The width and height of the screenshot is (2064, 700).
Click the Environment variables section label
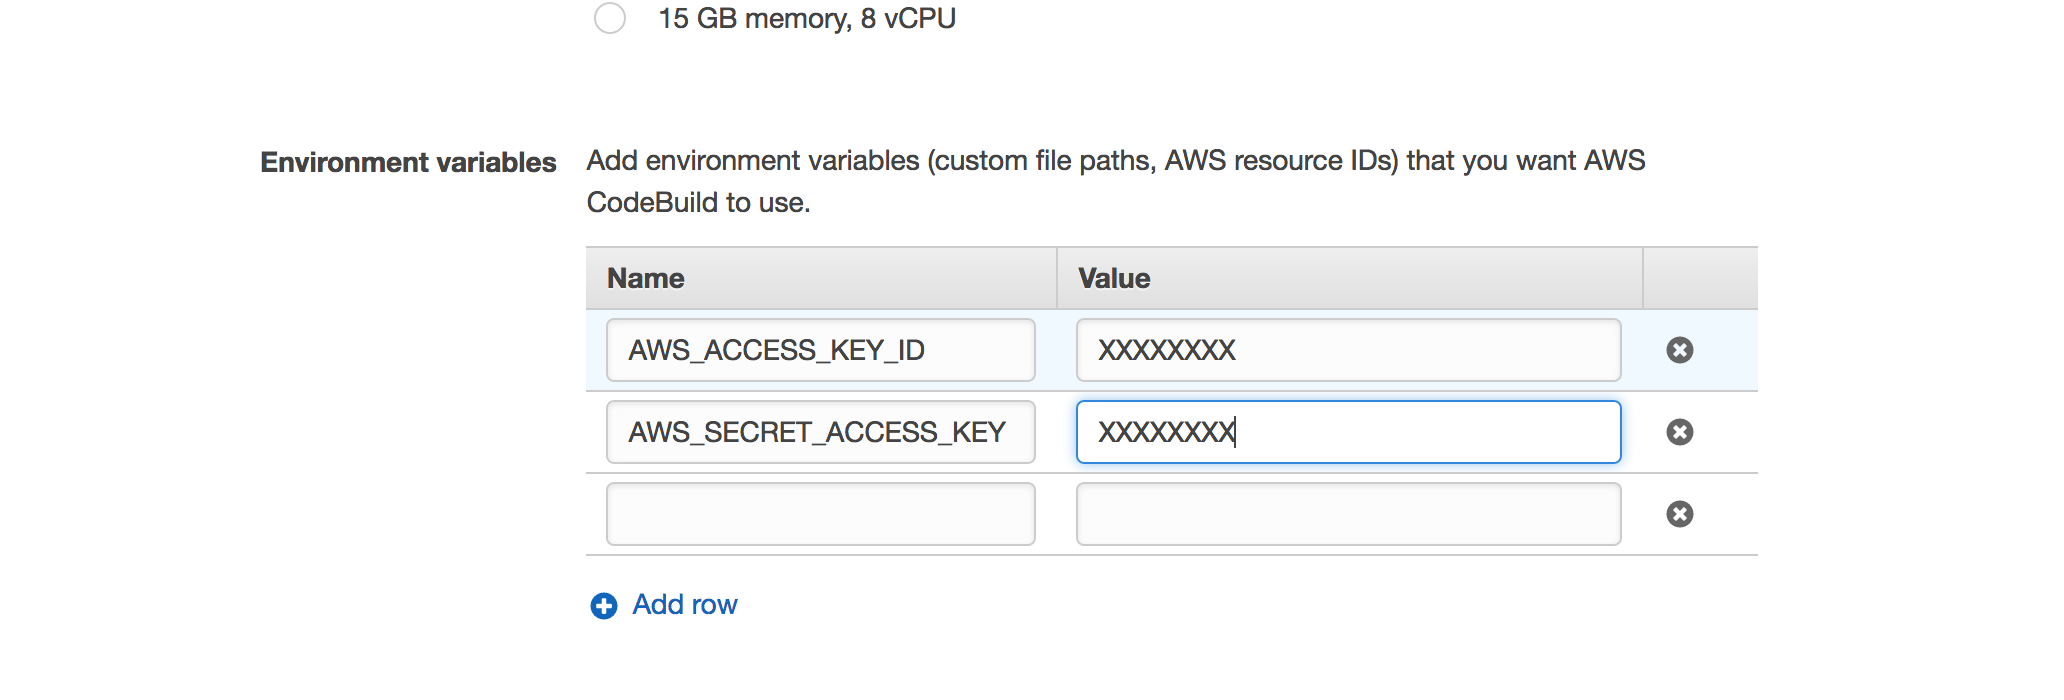408,162
